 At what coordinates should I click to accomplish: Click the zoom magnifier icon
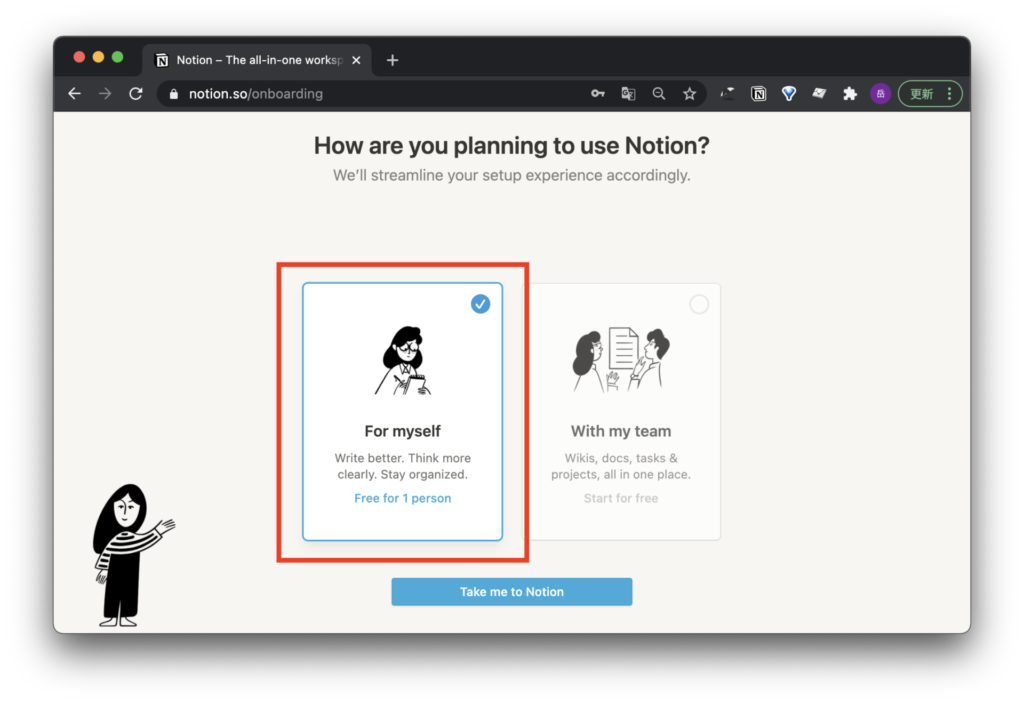[x=659, y=94]
